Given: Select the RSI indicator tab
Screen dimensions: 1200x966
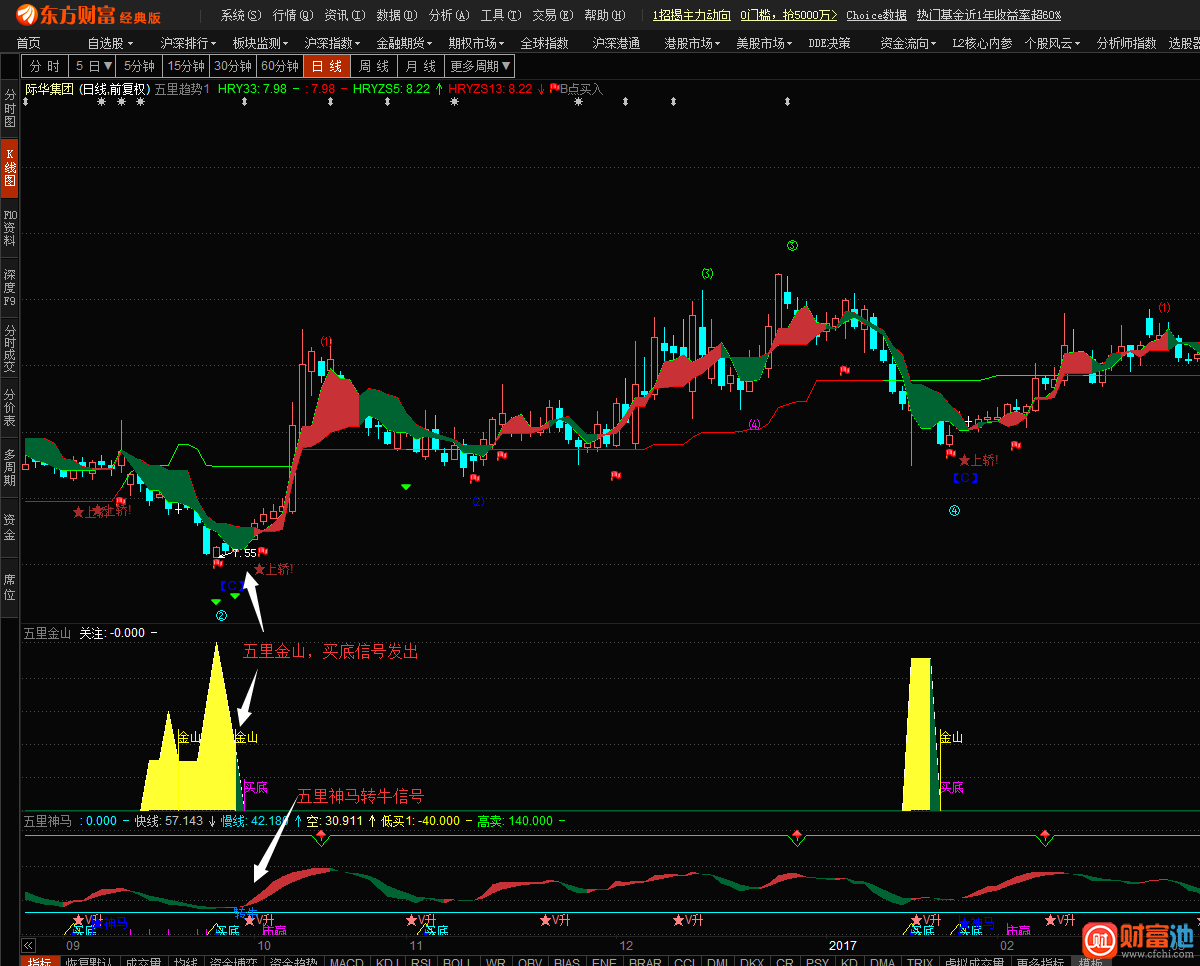Looking at the screenshot, I should 422,962.
